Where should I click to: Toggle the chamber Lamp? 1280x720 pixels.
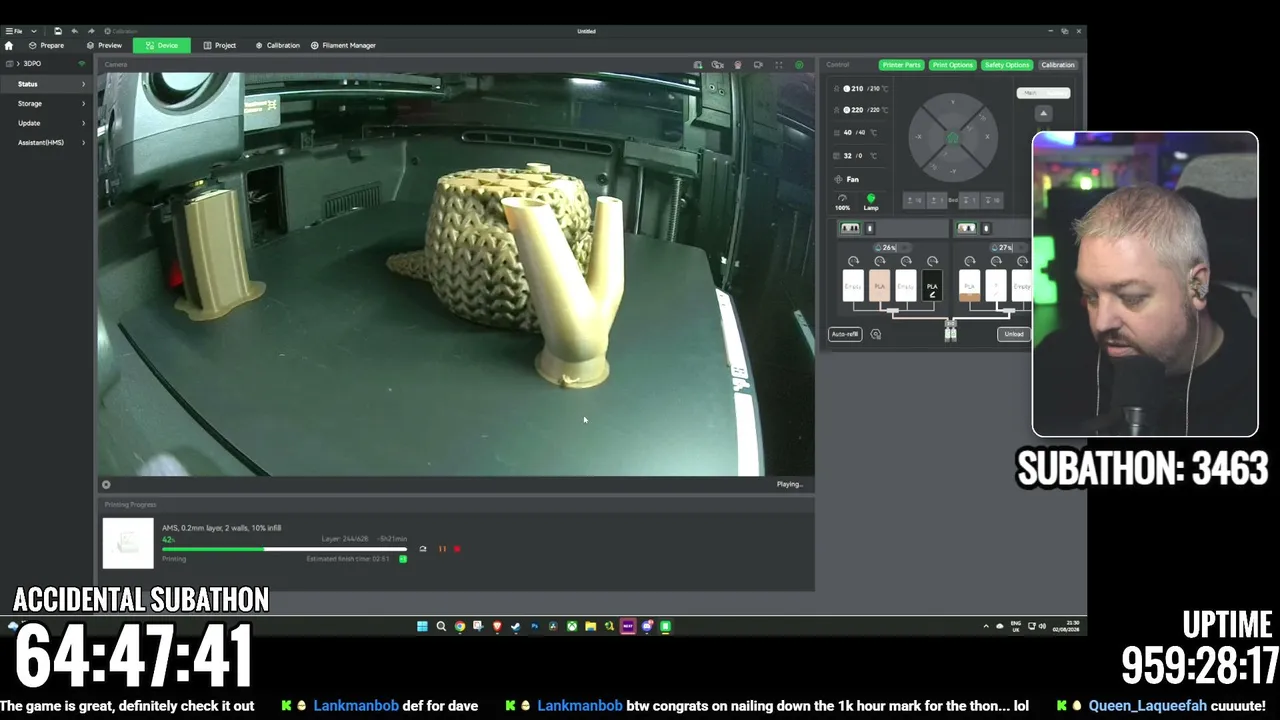[x=871, y=202]
